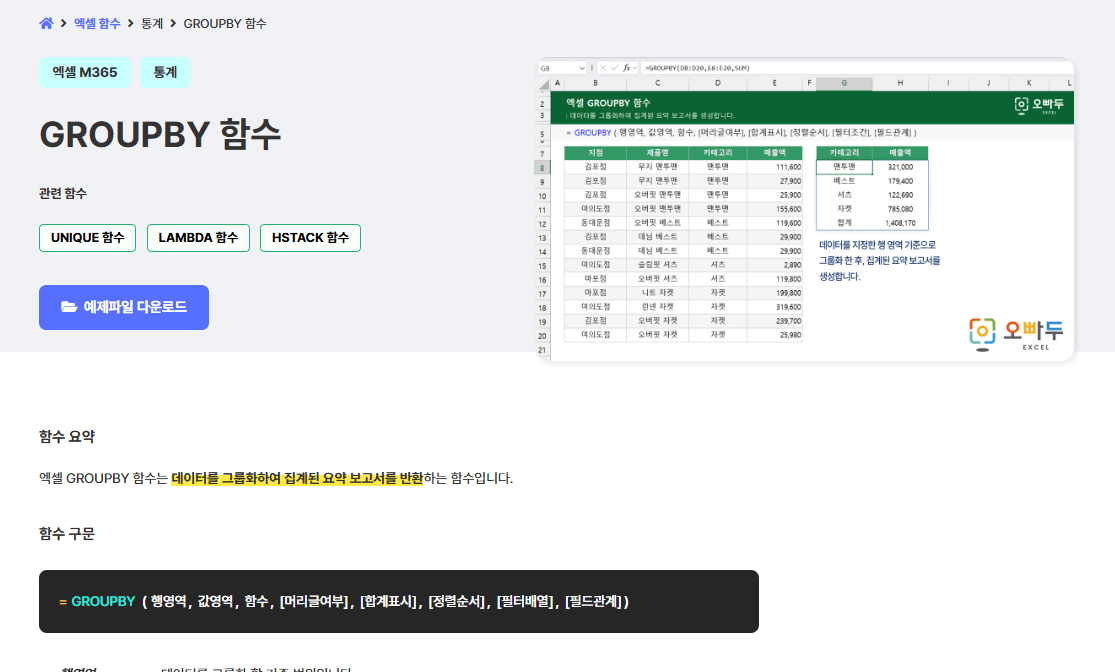The height and width of the screenshot is (672, 1115).
Task: Click the 함수 요약 heading
Action: [x=67, y=437]
